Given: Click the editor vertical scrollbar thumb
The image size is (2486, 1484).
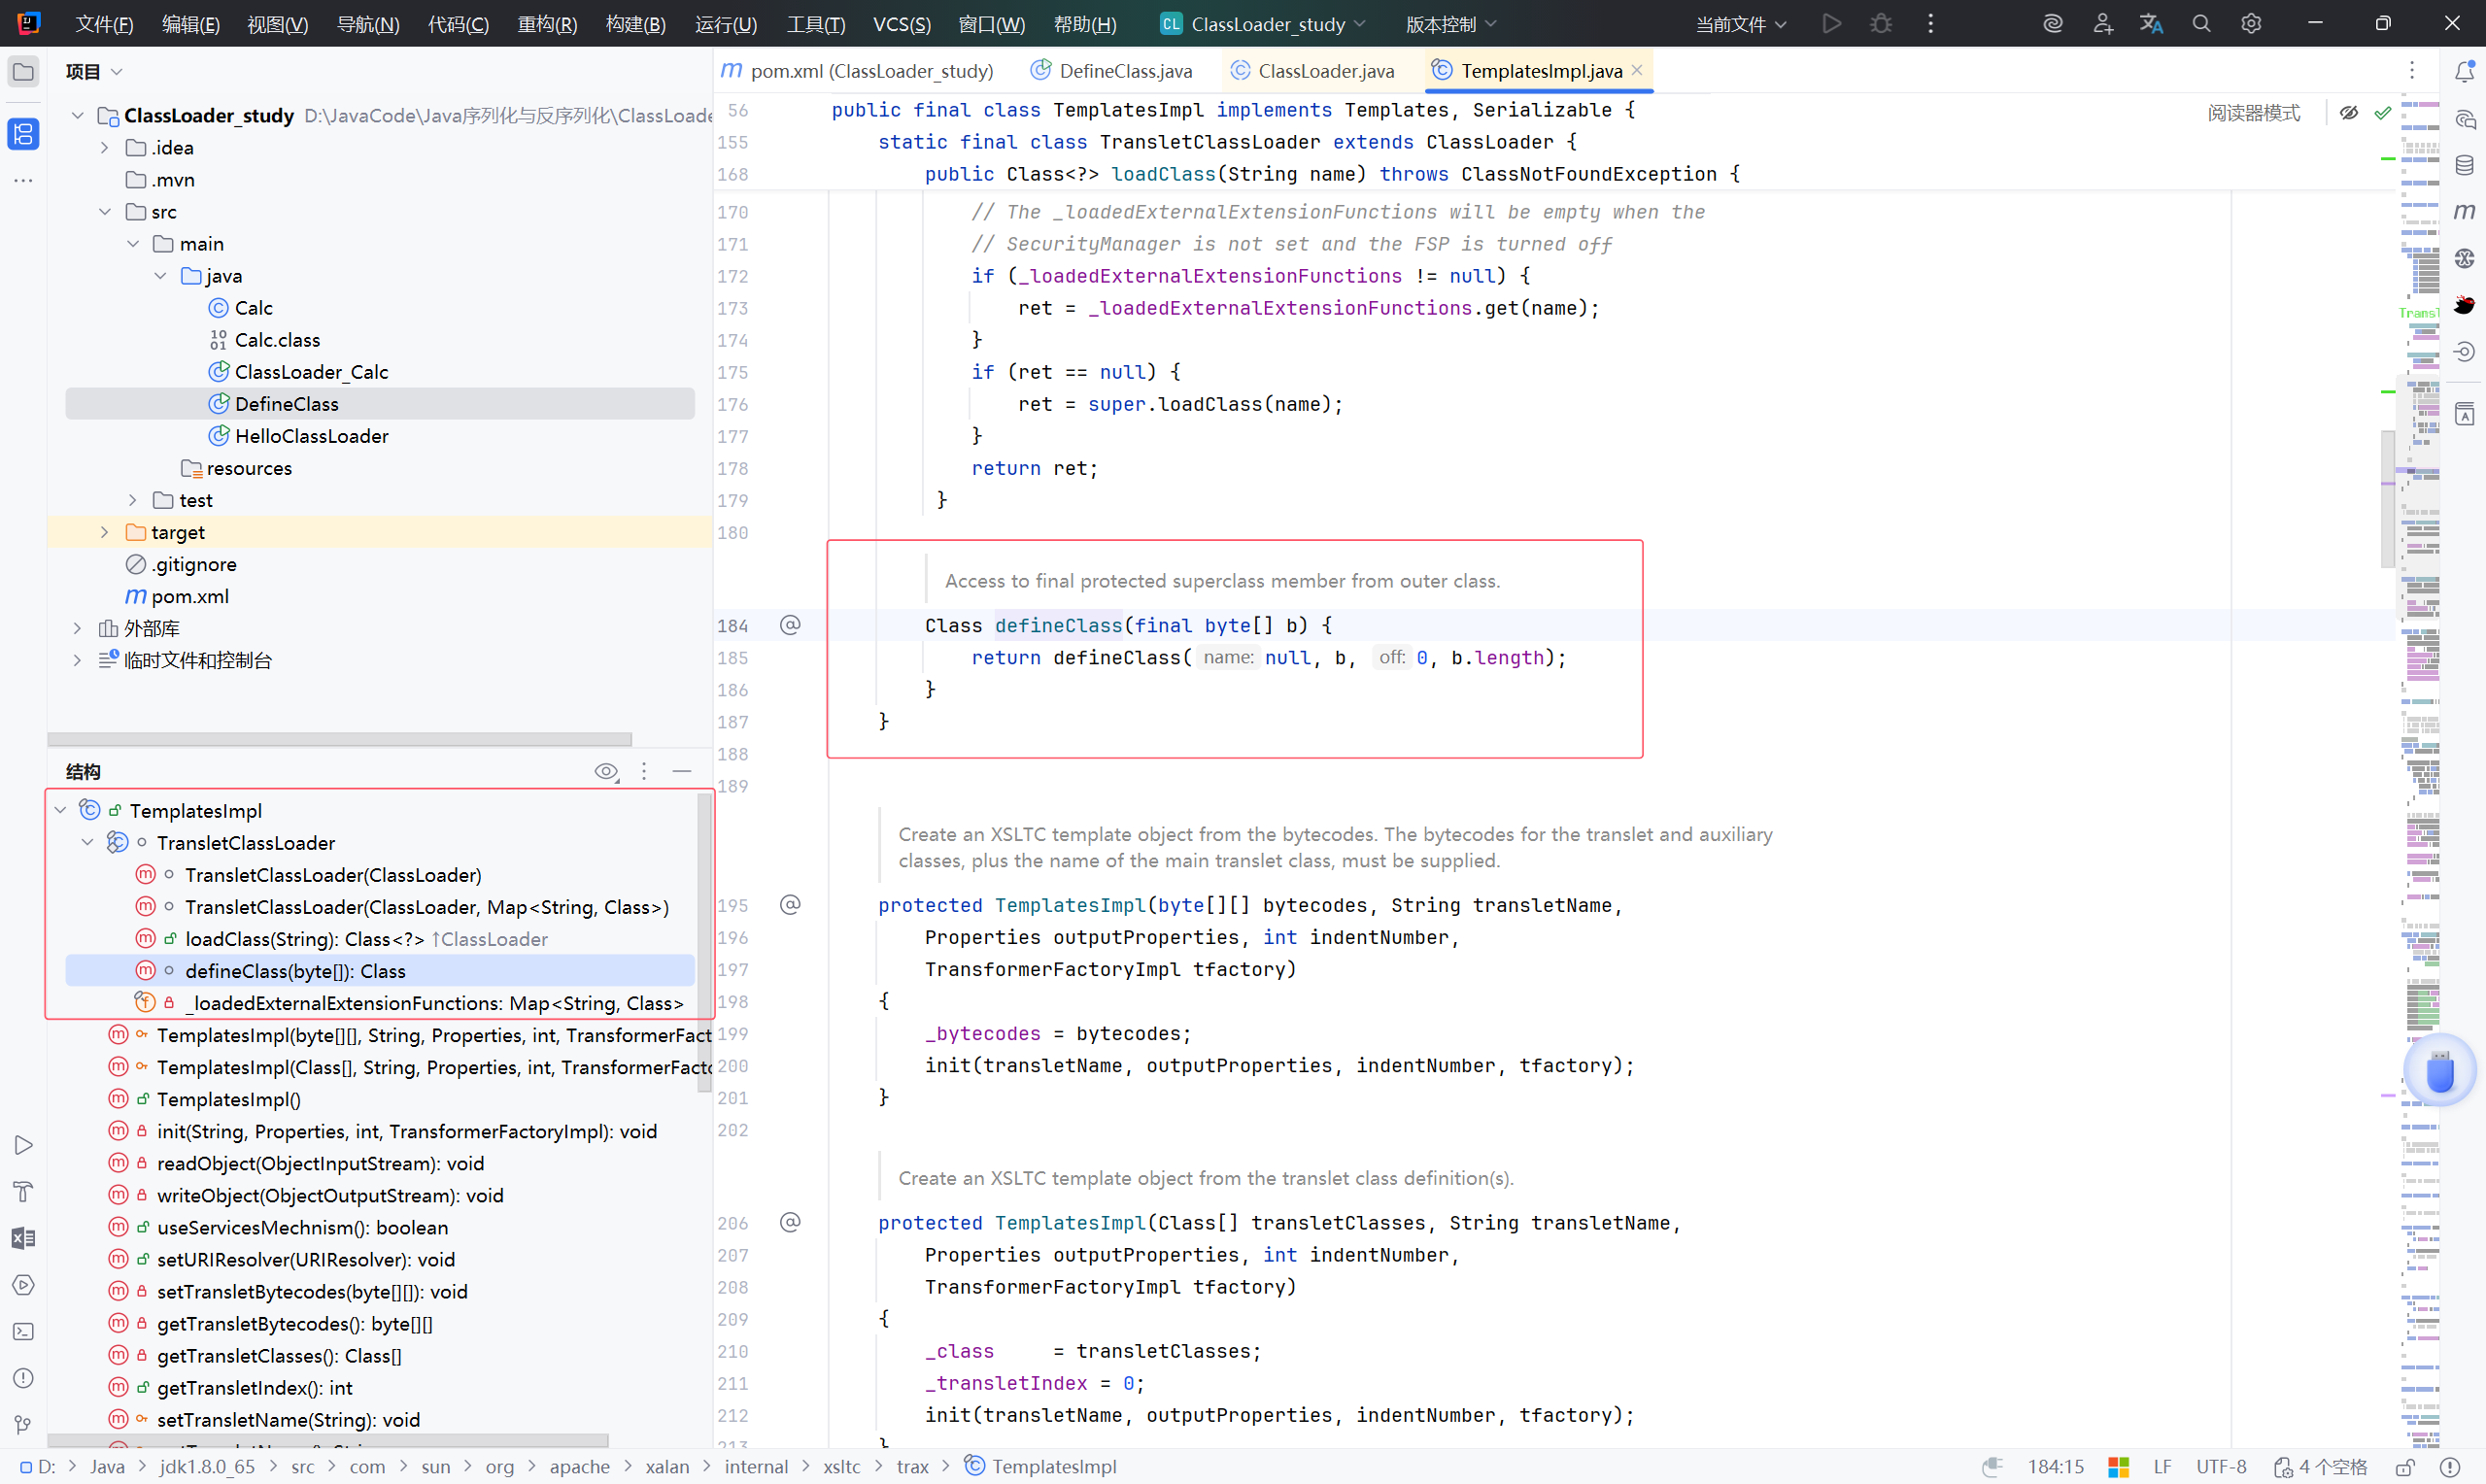Looking at the screenshot, I should [x=2388, y=498].
